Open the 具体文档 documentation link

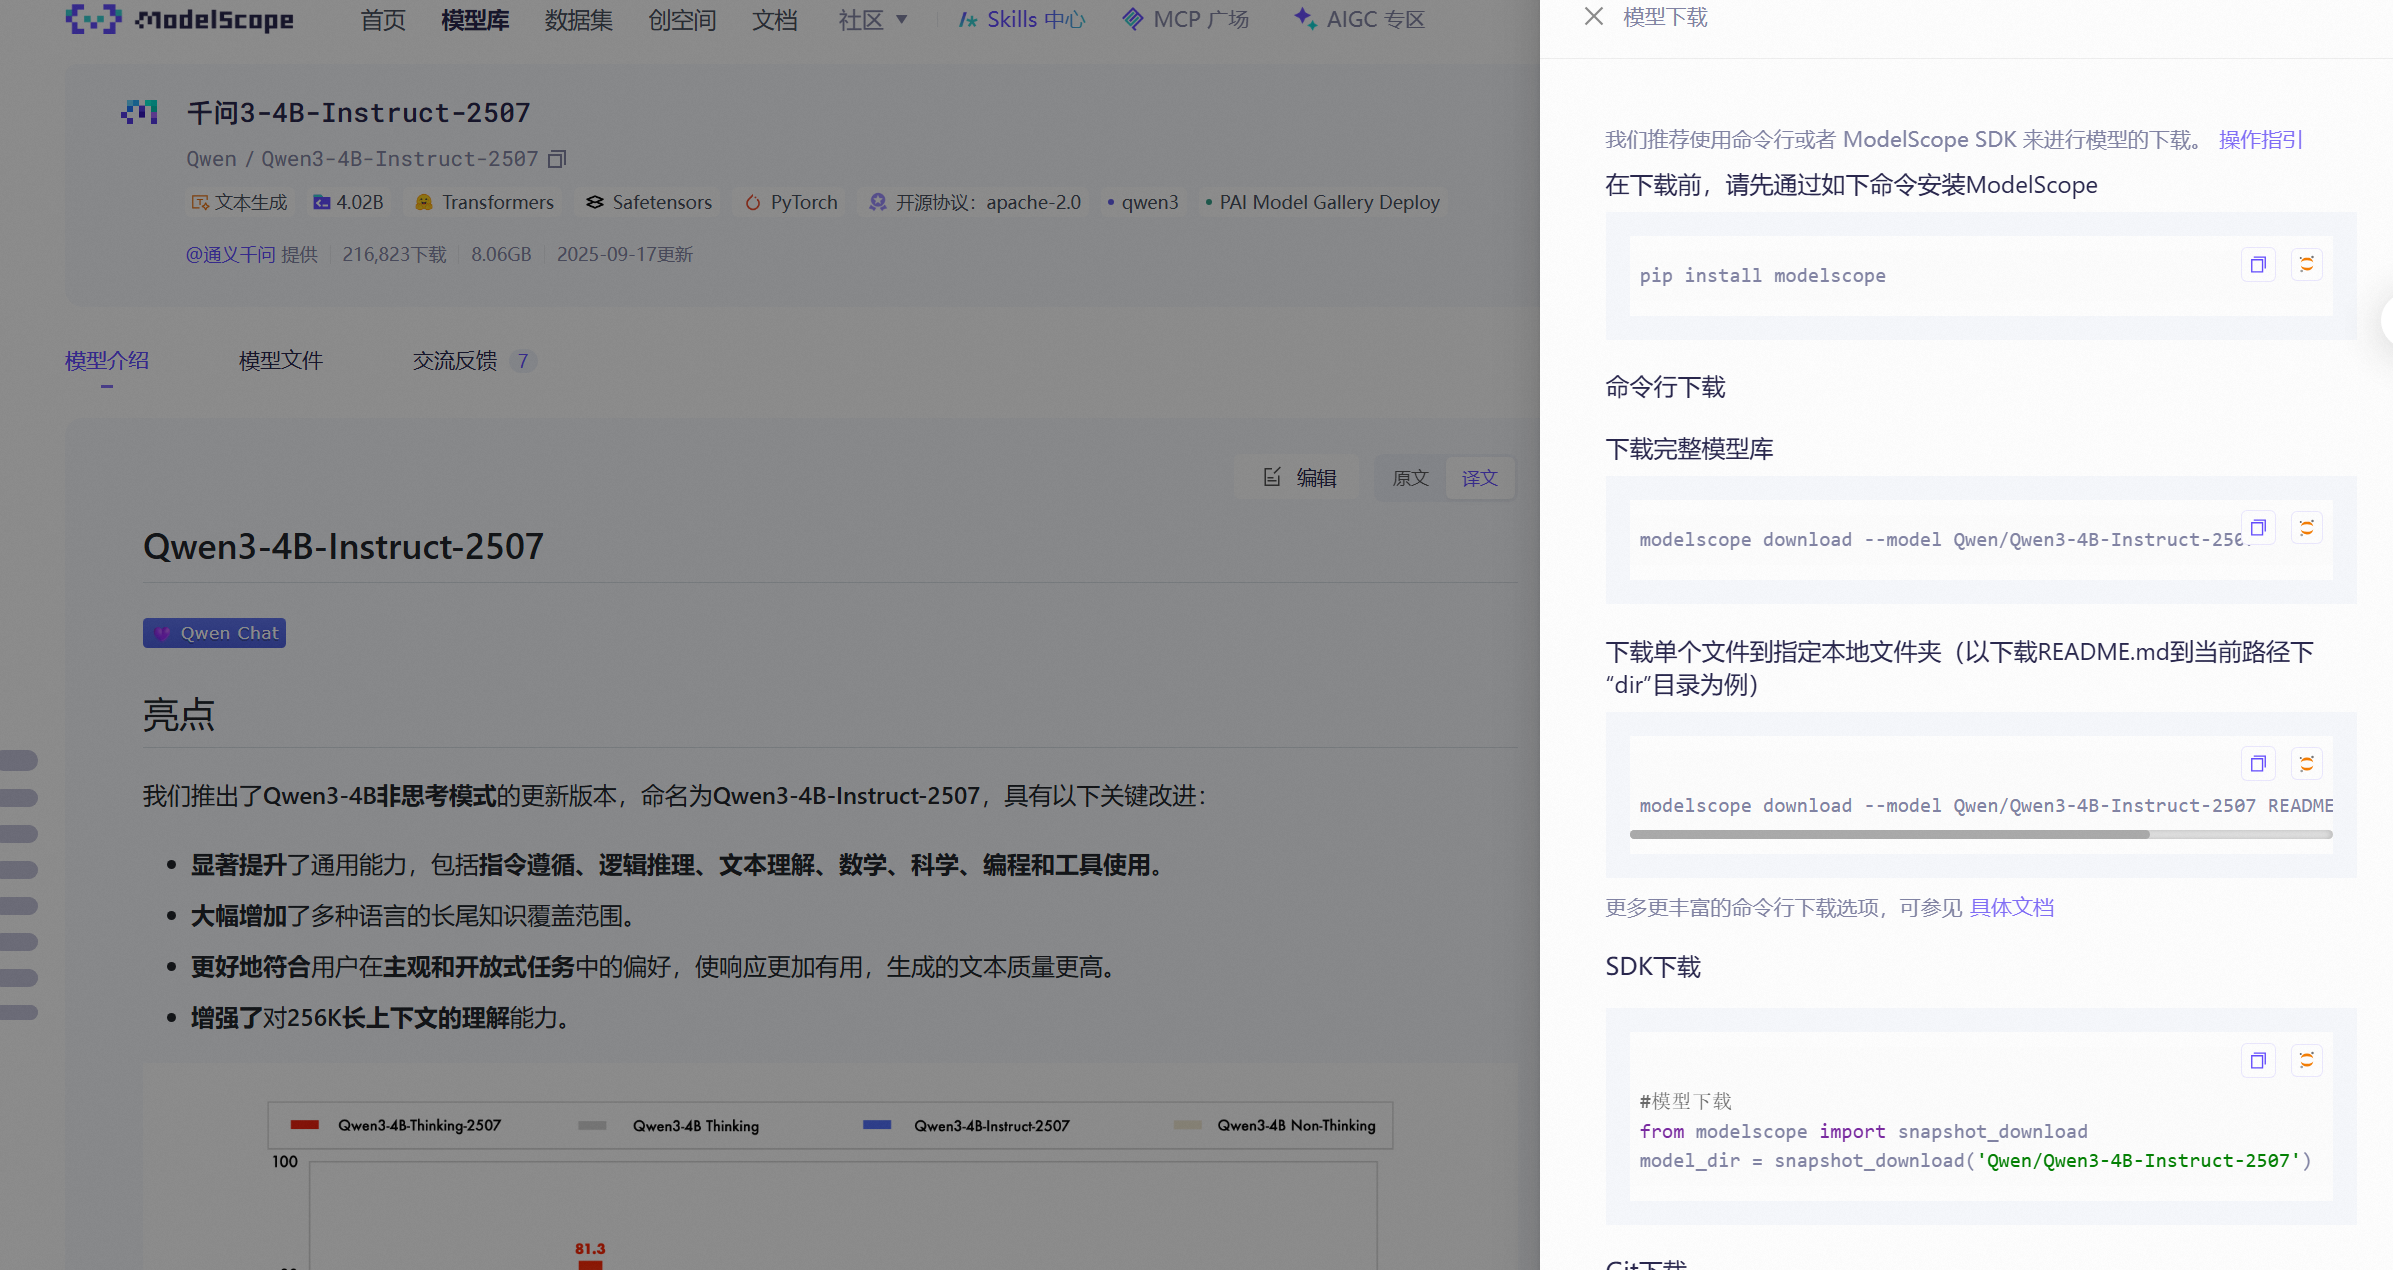[x=2011, y=908]
